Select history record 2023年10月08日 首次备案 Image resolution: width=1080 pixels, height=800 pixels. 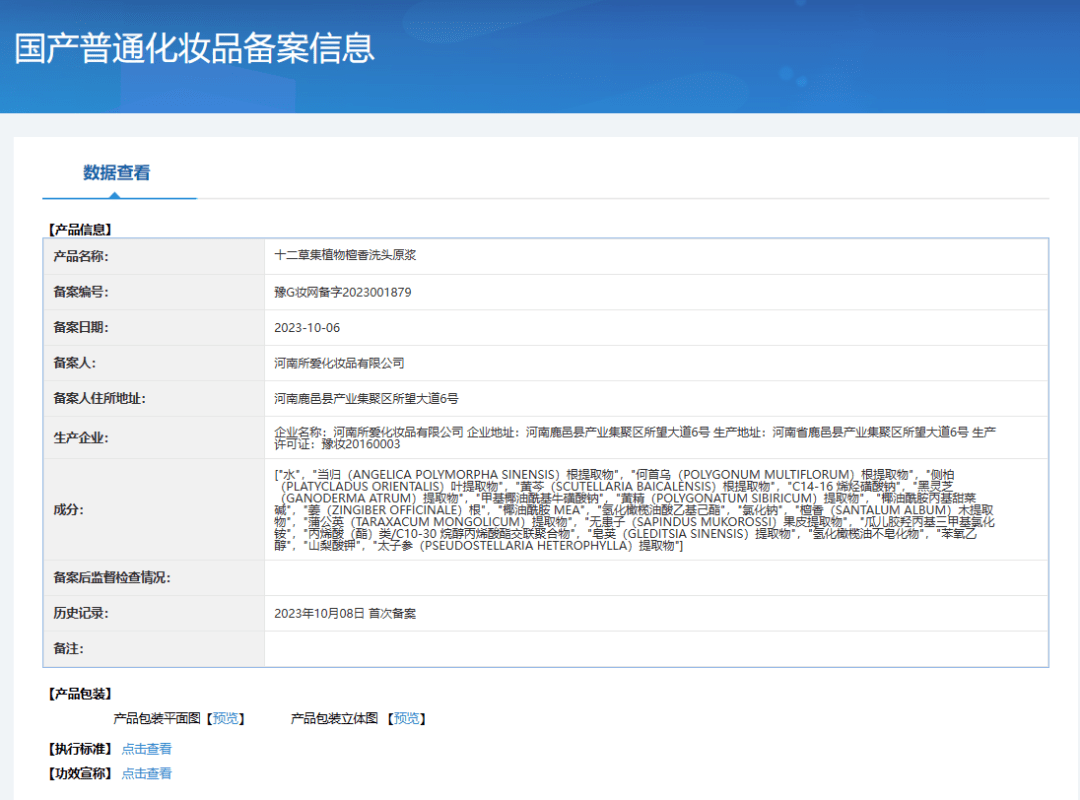click(x=345, y=613)
